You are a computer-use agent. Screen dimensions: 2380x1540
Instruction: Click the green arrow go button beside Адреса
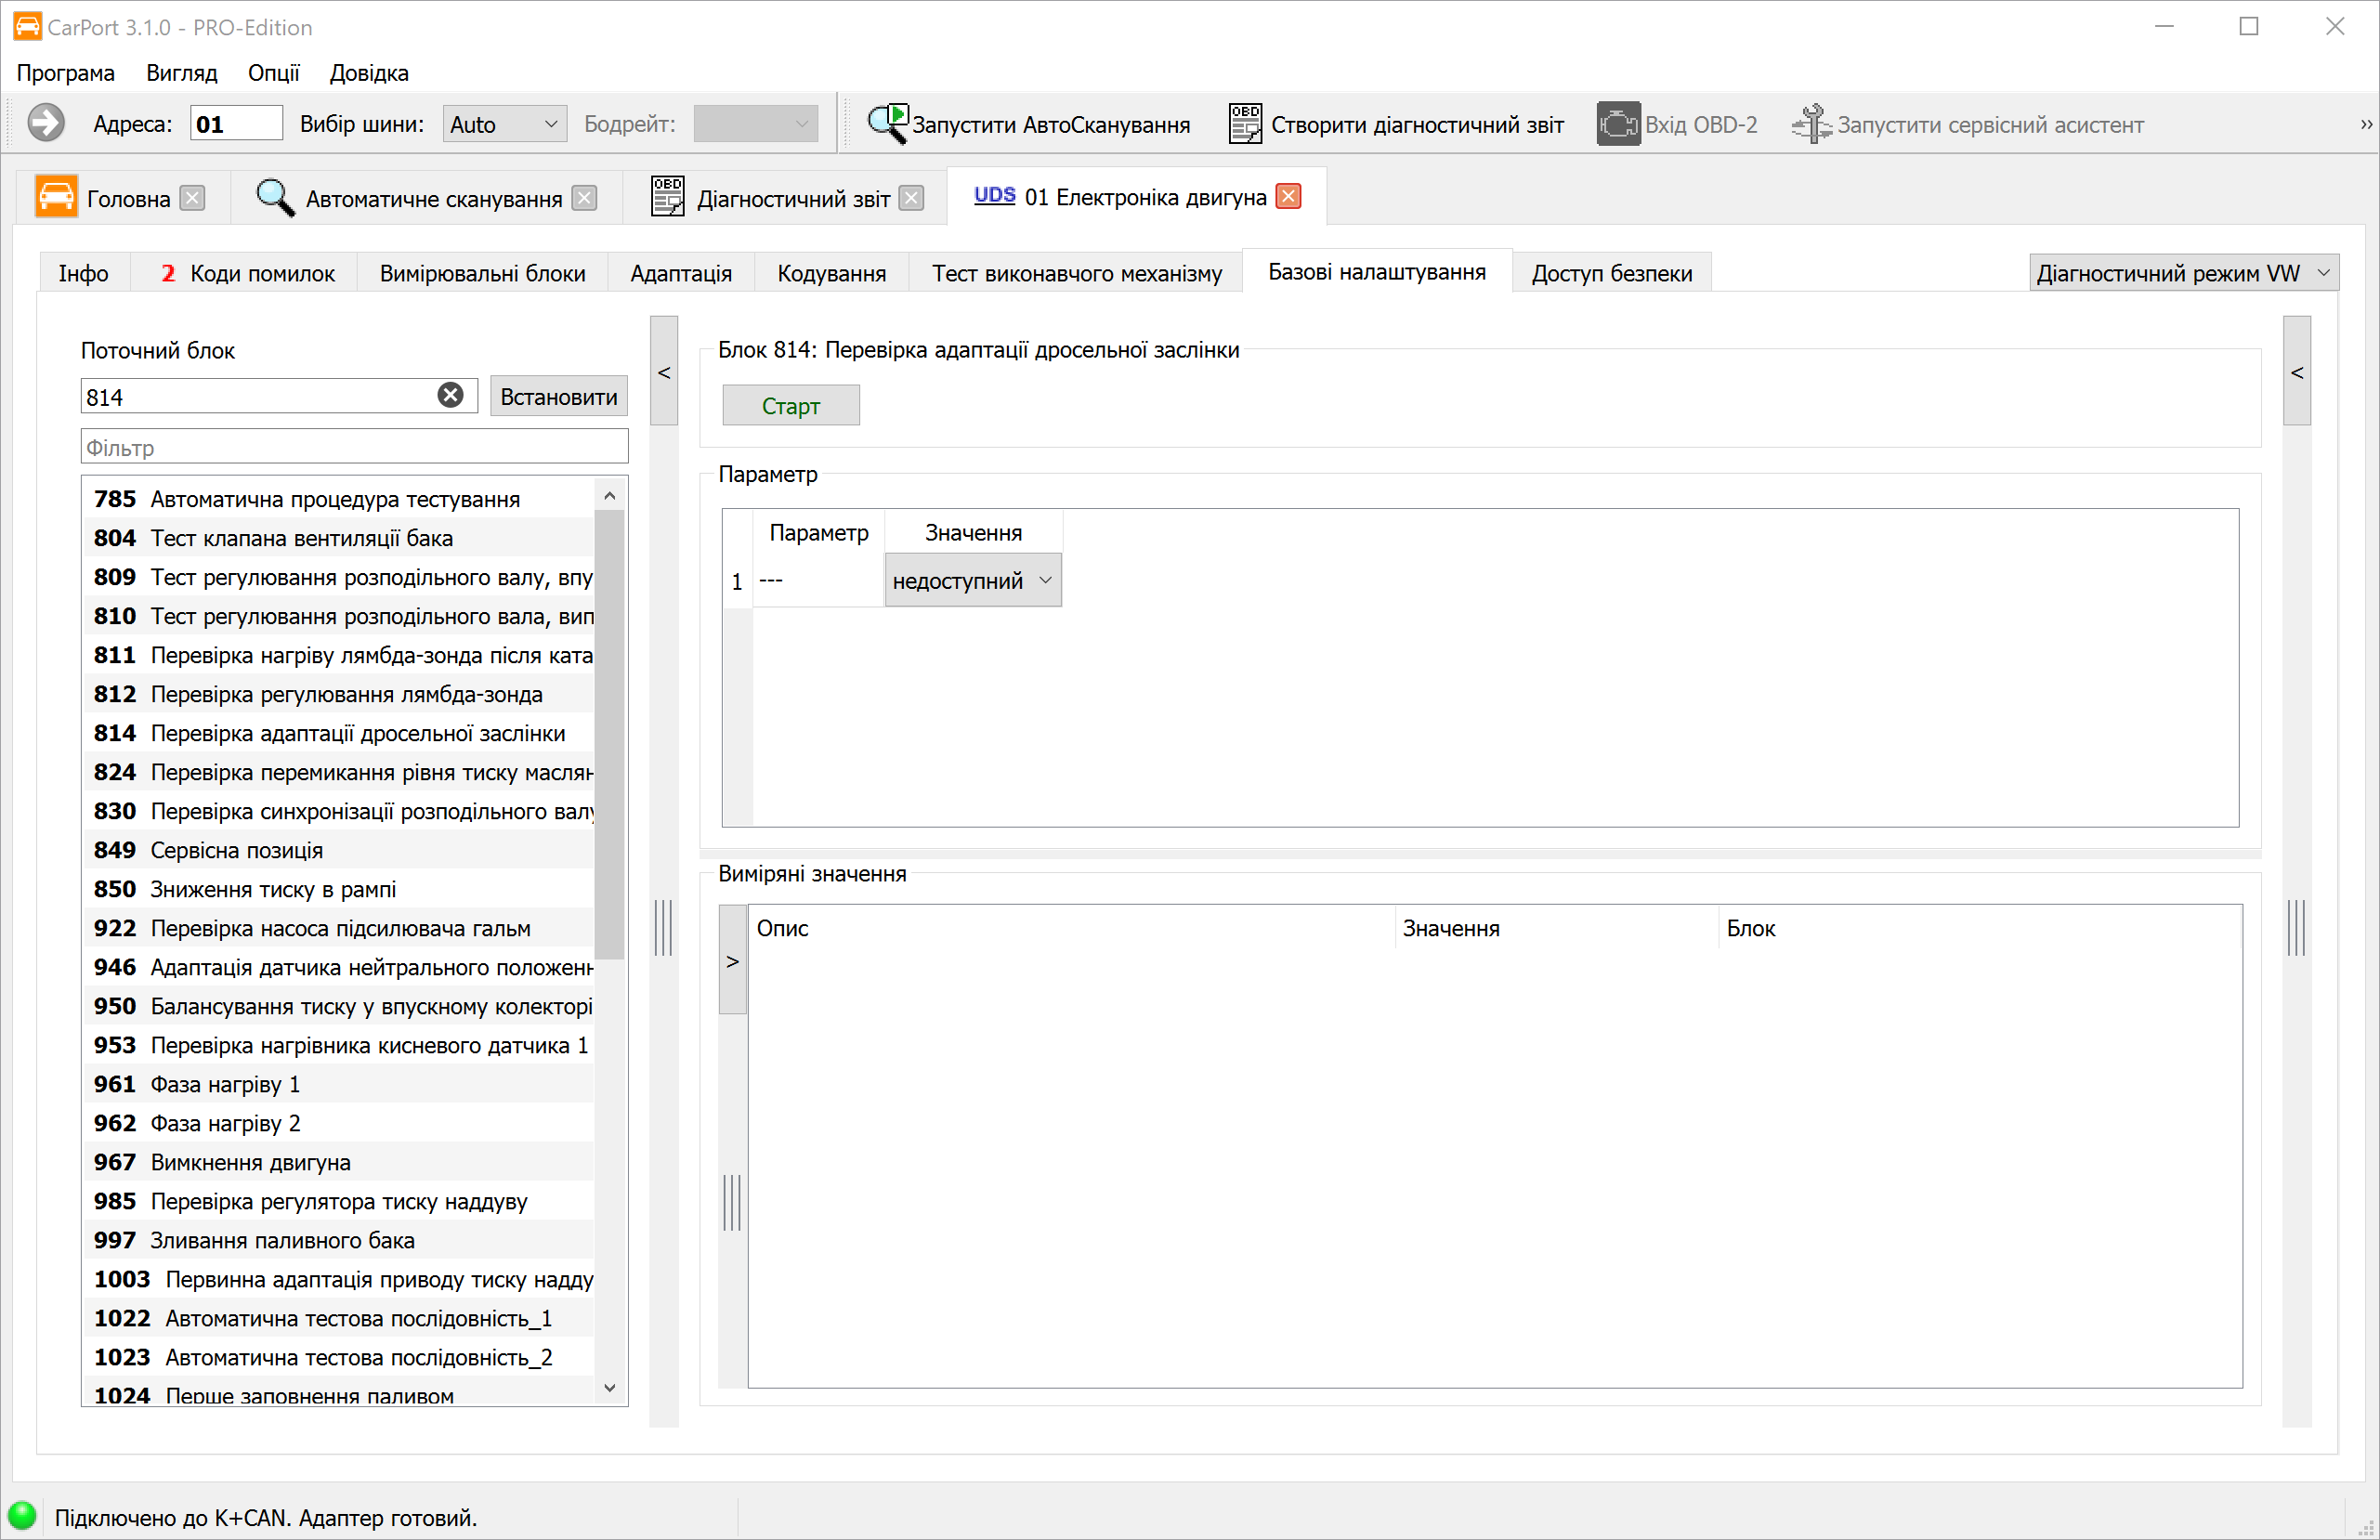click(x=45, y=124)
